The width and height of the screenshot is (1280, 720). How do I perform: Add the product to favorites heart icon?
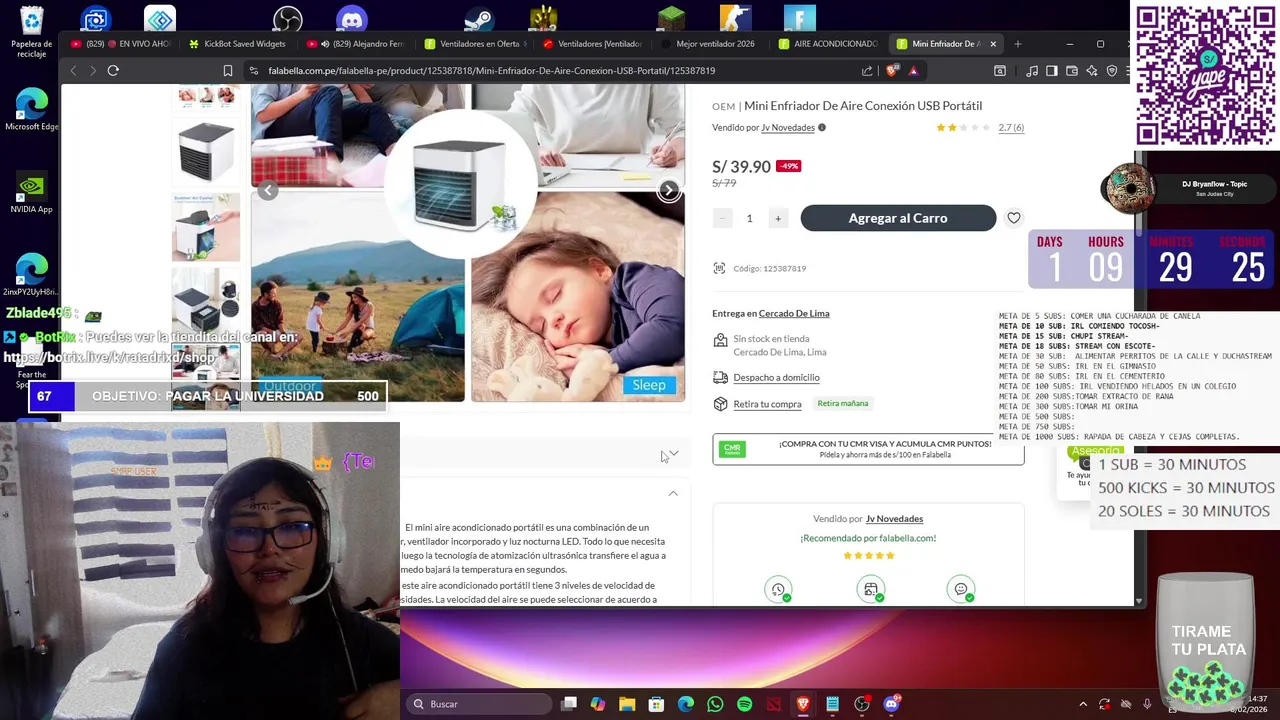coord(1014,218)
